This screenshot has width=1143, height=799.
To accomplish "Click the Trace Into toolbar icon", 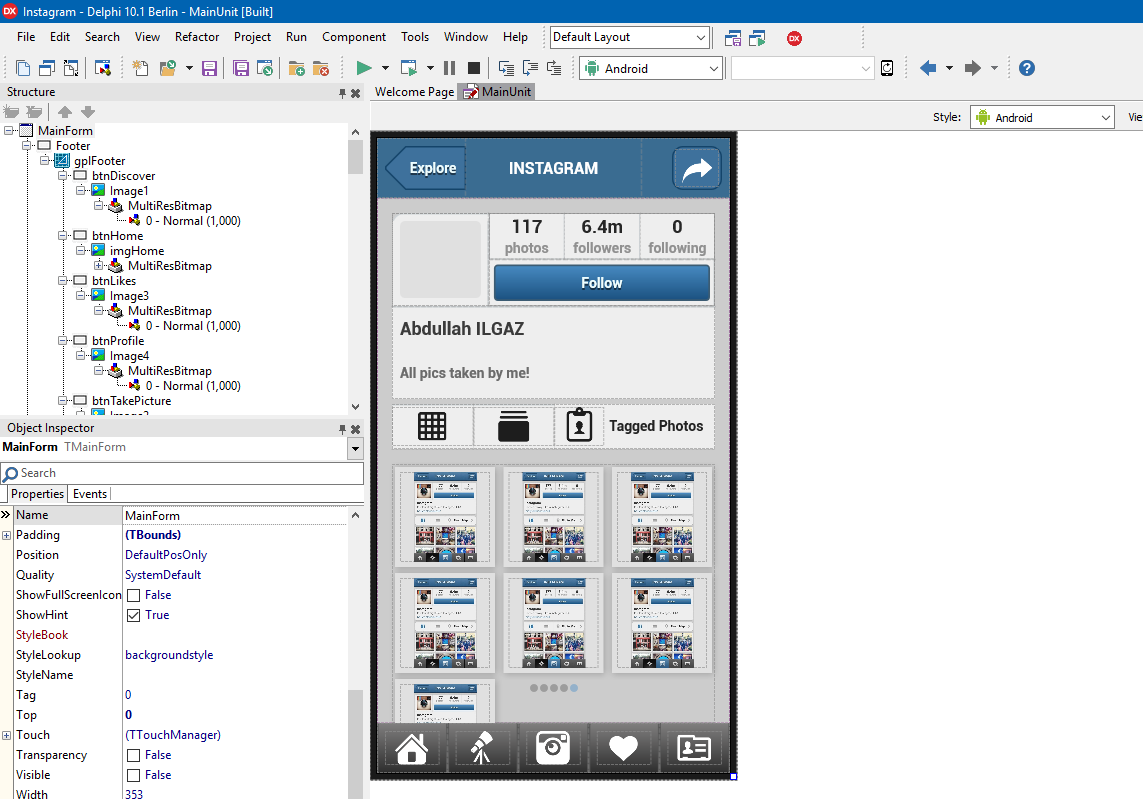I will [506, 69].
